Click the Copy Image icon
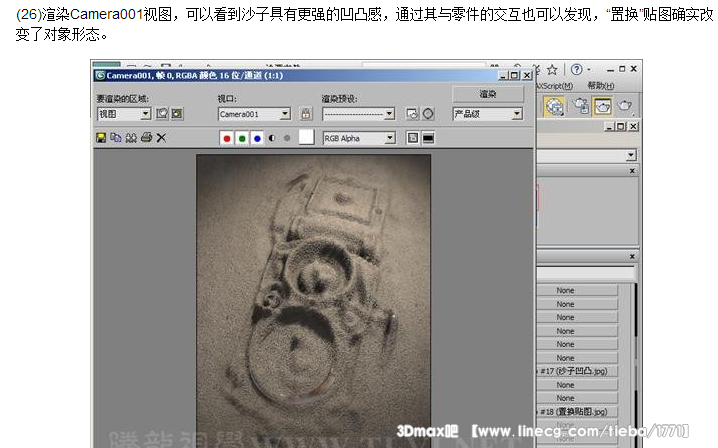The image size is (718, 448). pyautogui.click(x=116, y=137)
